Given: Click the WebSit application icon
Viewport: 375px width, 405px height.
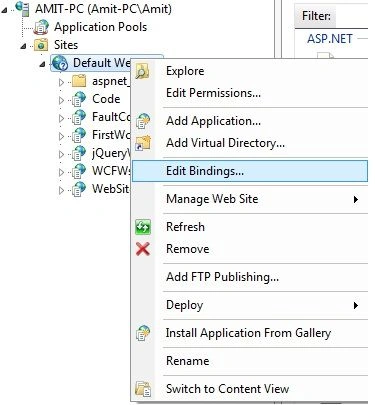Looking at the screenshot, I should coord(79,189).
